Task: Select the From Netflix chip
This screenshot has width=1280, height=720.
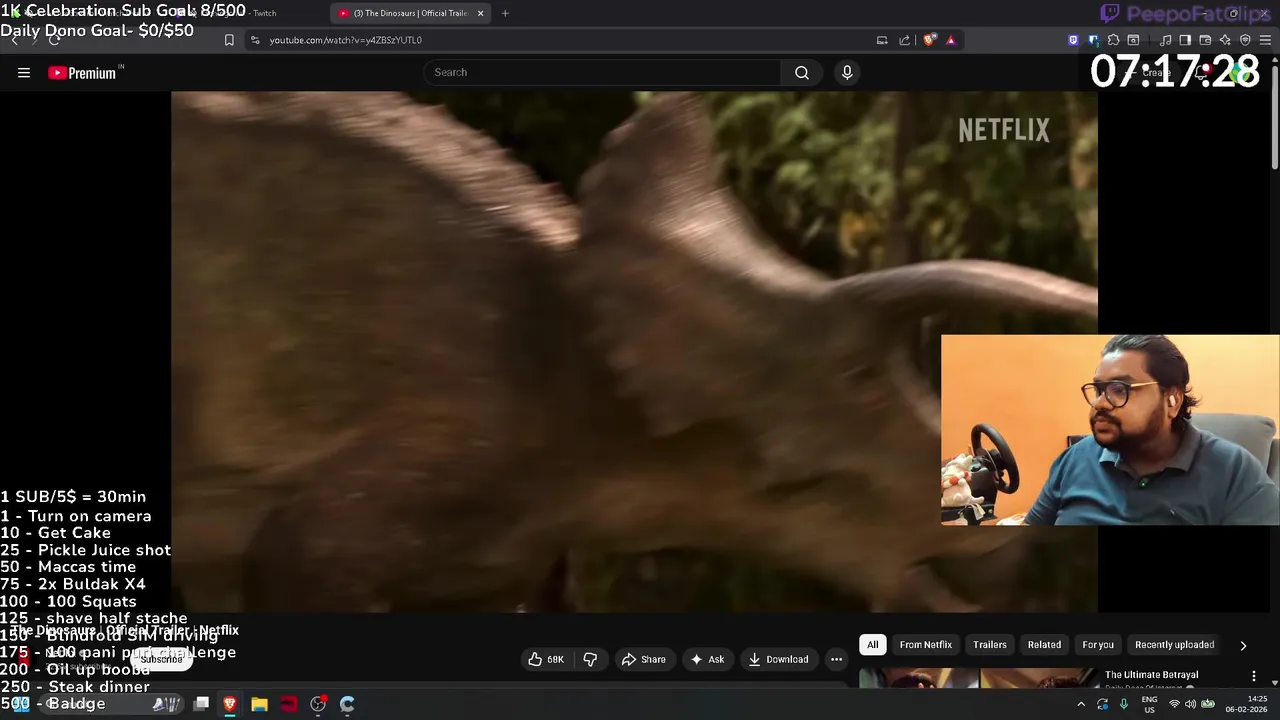Action: pyautogui.click(x=926, y=645)
